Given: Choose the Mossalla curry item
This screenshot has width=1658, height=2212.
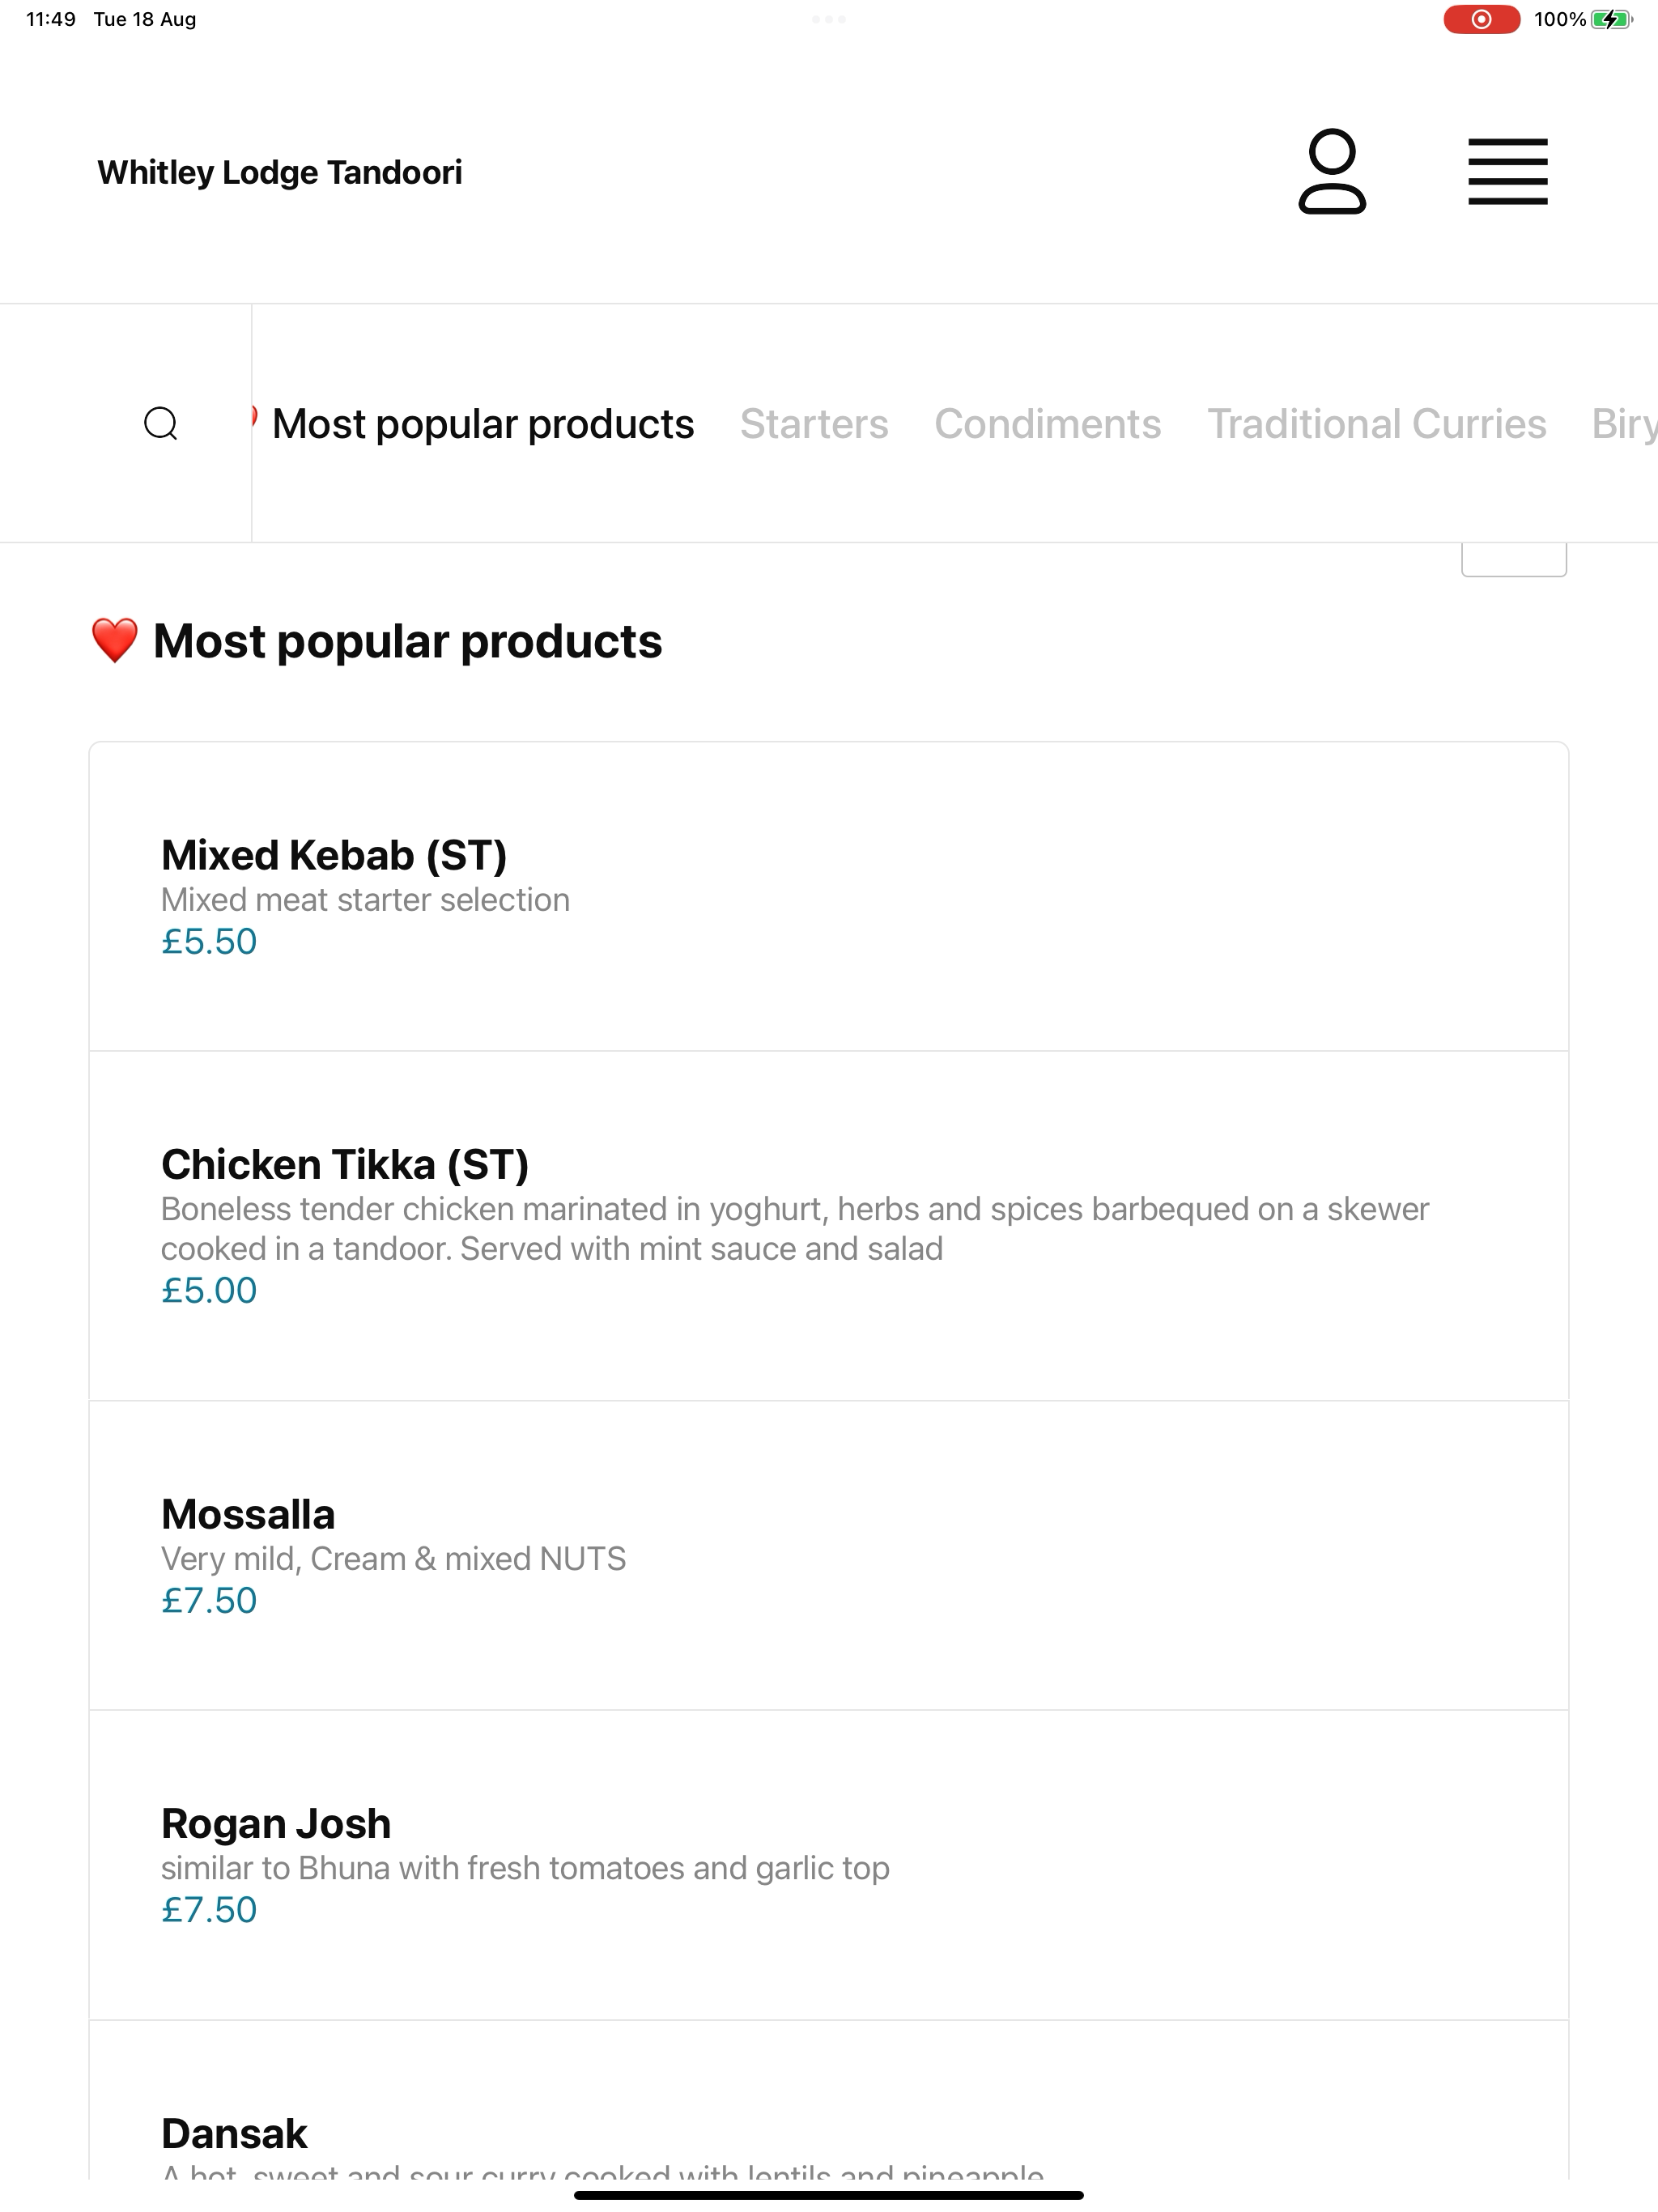Looking at the screenshot, I should [829, 1556].
